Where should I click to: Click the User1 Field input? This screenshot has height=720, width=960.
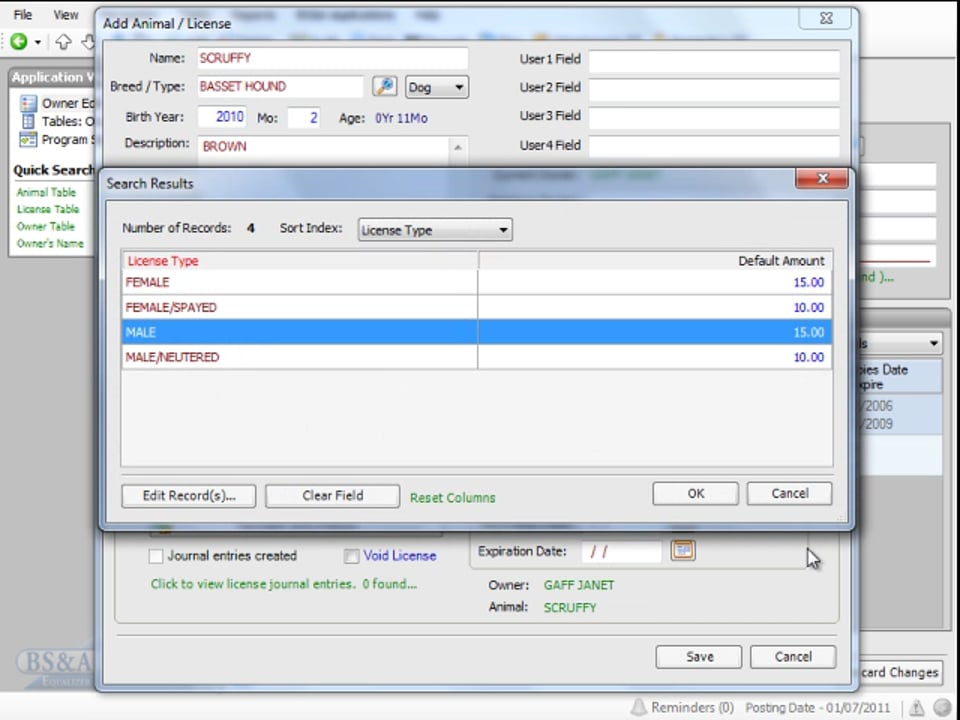(714, 61)
